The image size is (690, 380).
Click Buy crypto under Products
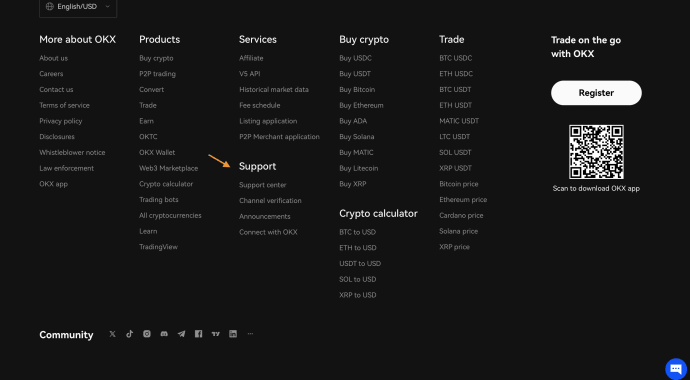[156, 58]
